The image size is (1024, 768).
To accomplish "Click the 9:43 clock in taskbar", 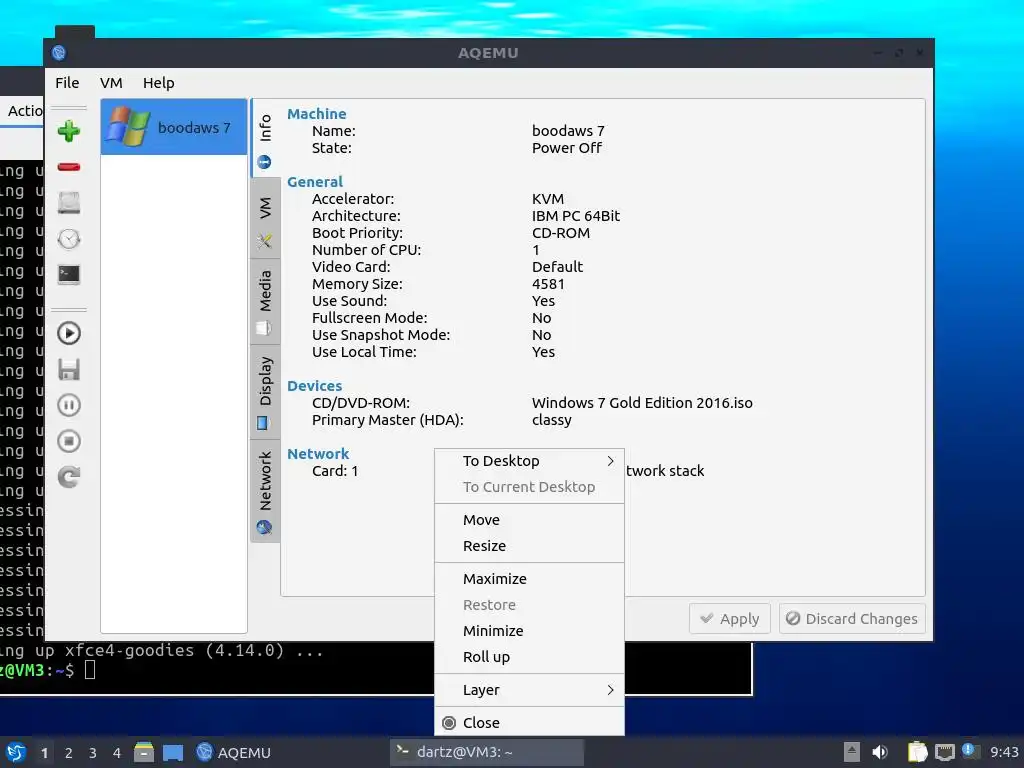I will pos(1004,752).
